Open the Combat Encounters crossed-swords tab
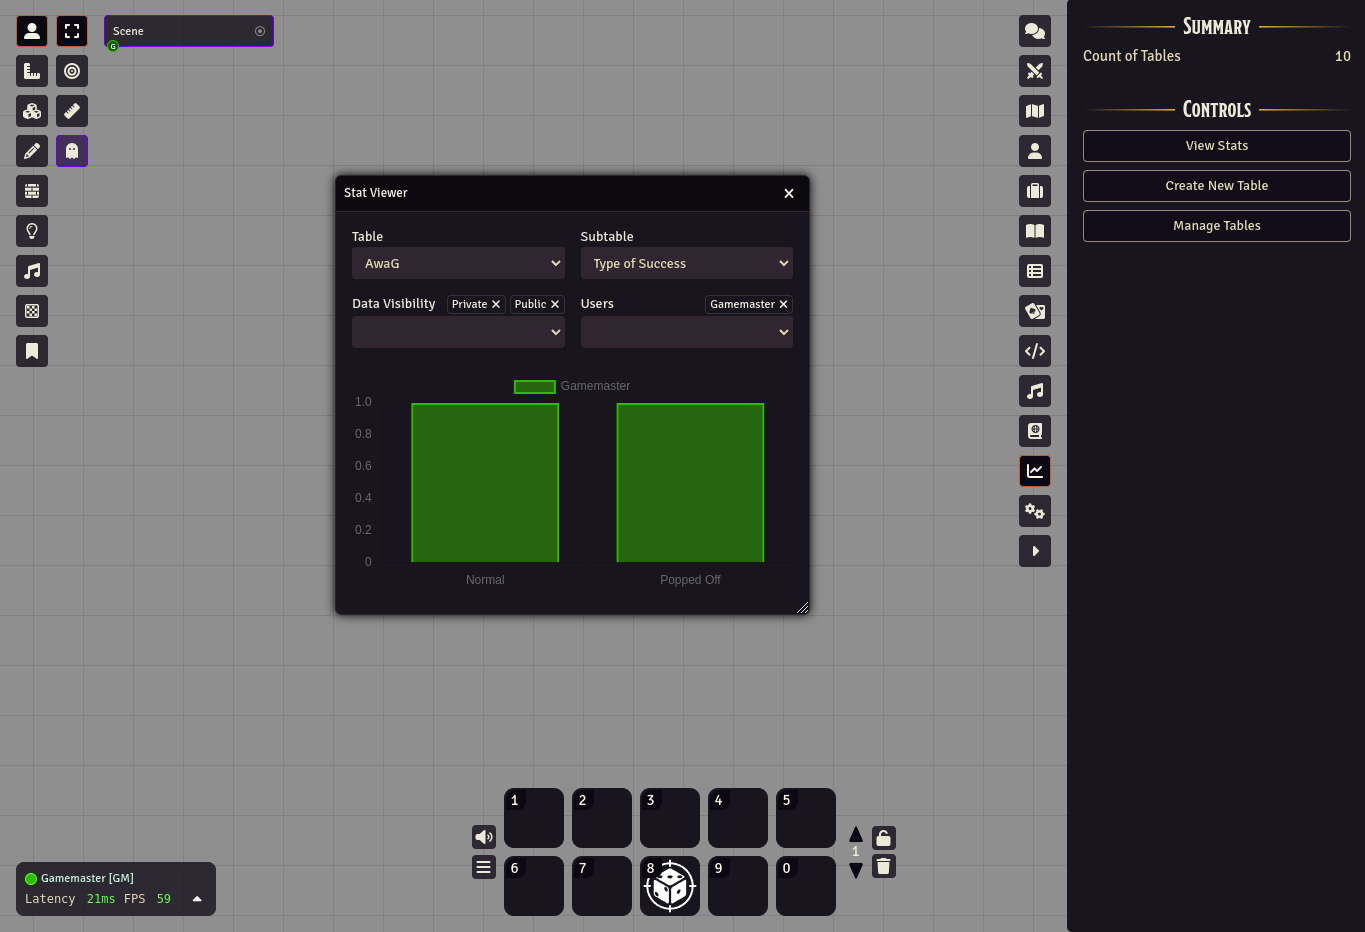1365x932 pixels. tap(1035, 71)
